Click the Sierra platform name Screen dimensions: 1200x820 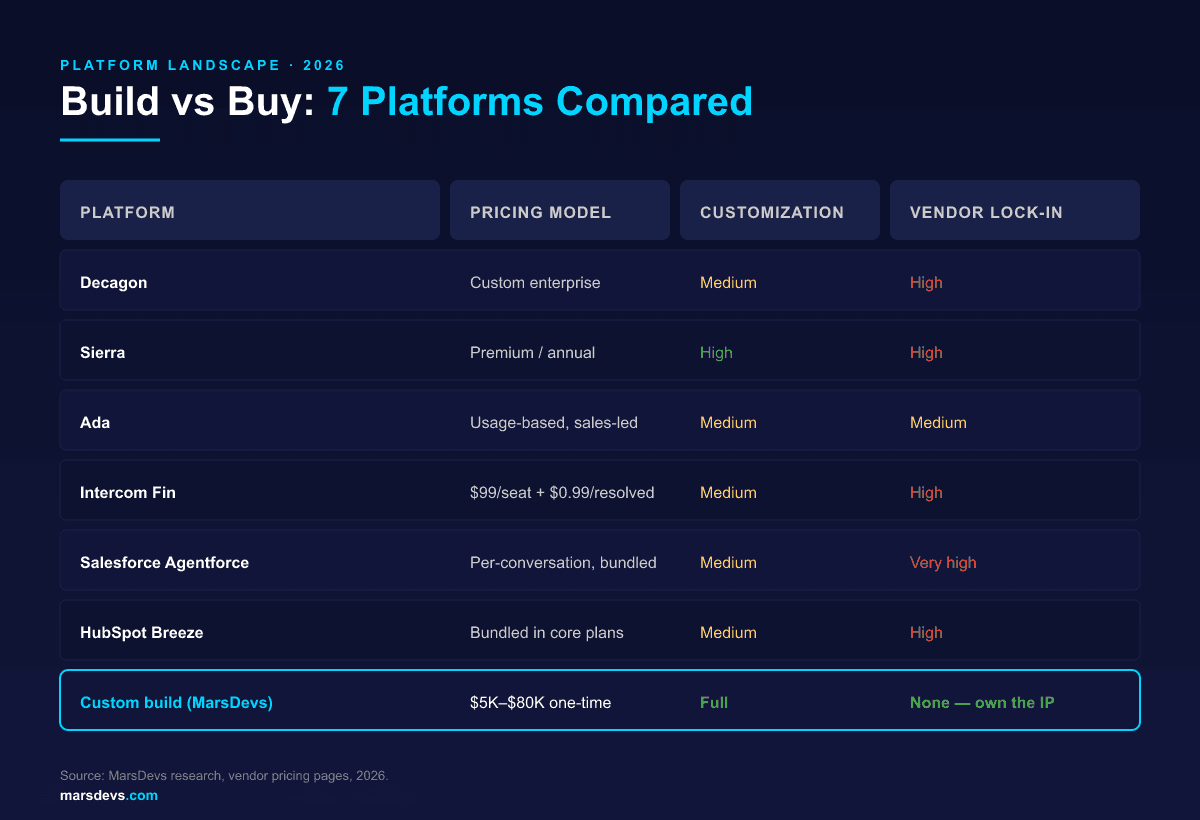(x=102, y=353)
